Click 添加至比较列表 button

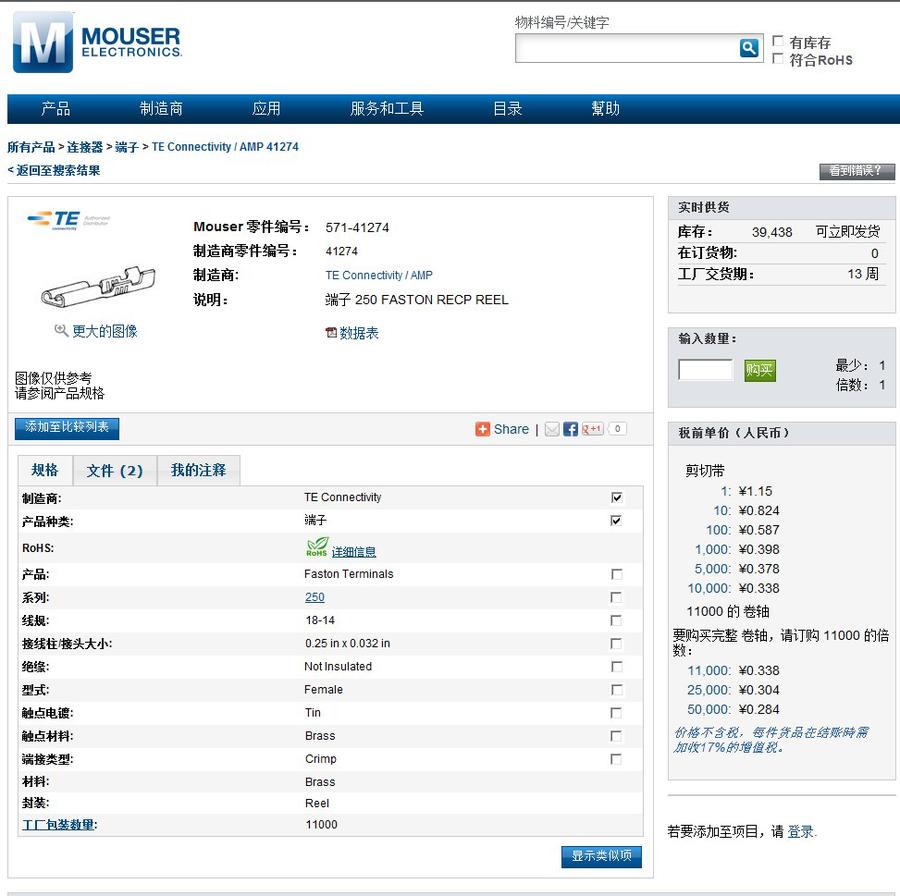coord(68,428)
